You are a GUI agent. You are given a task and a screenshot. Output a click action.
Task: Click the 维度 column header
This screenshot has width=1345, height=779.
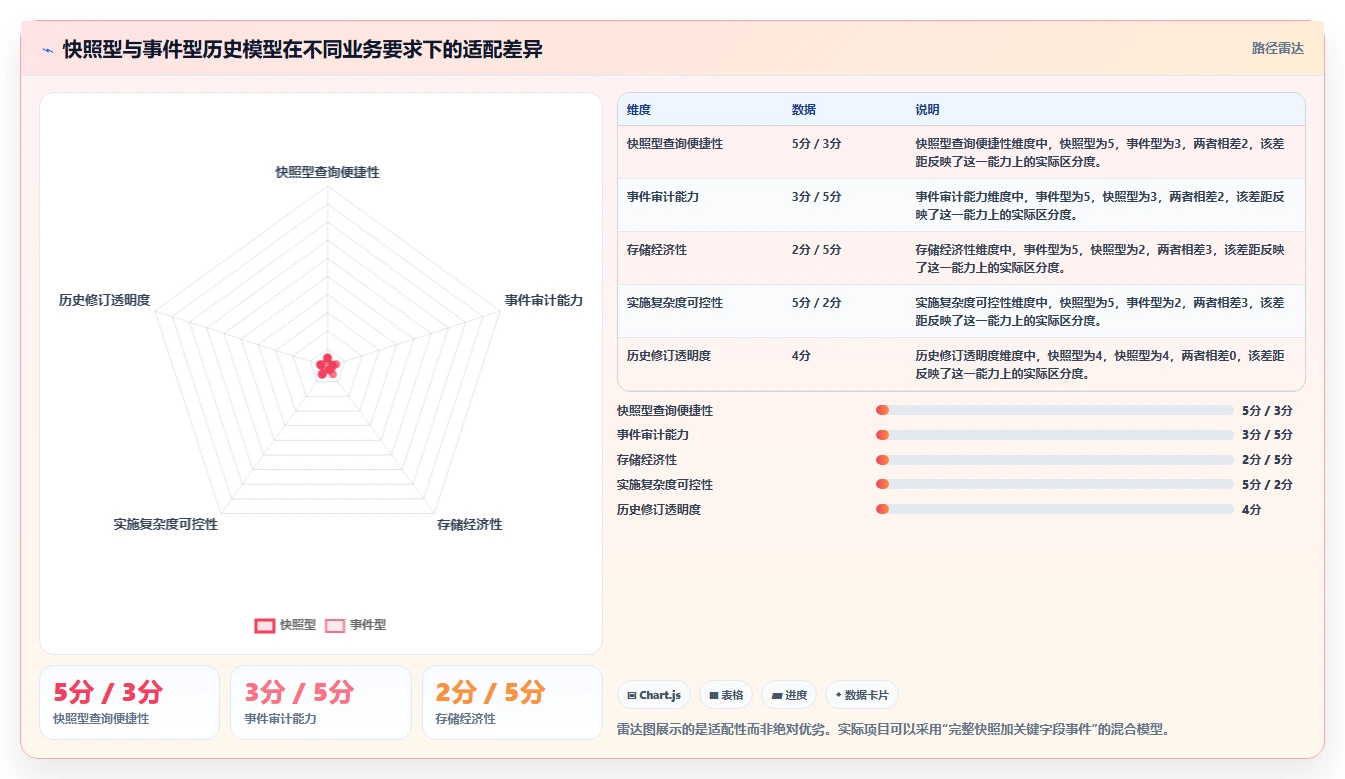click(639, 110)
